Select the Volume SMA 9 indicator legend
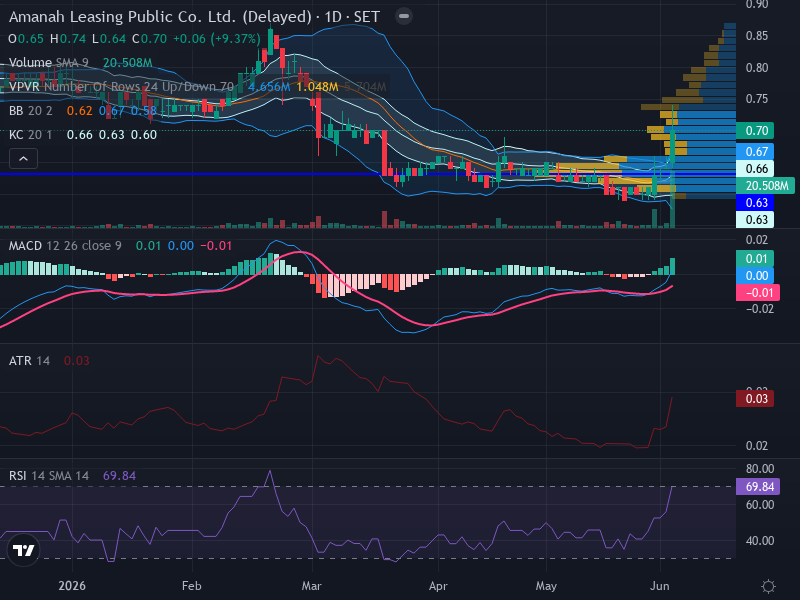This screenshot has height=600, width=800. click(48, 63)
